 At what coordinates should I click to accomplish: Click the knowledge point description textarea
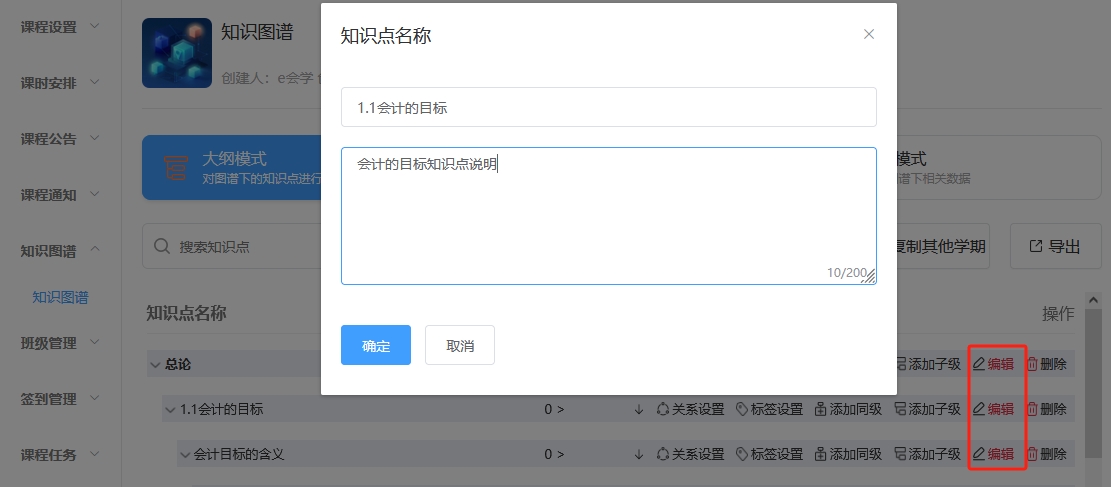(x=608, y=216)
